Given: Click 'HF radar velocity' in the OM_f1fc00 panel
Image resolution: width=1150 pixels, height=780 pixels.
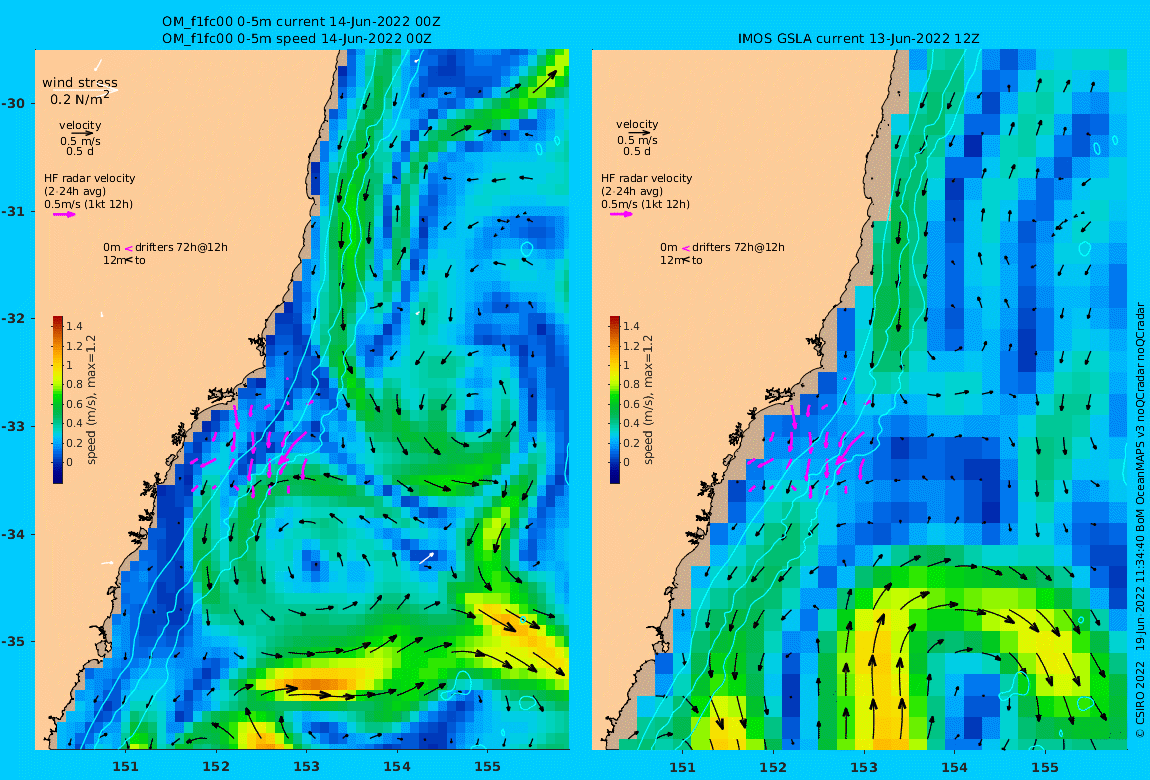Looking at the screenshot, I should [89, 178].
